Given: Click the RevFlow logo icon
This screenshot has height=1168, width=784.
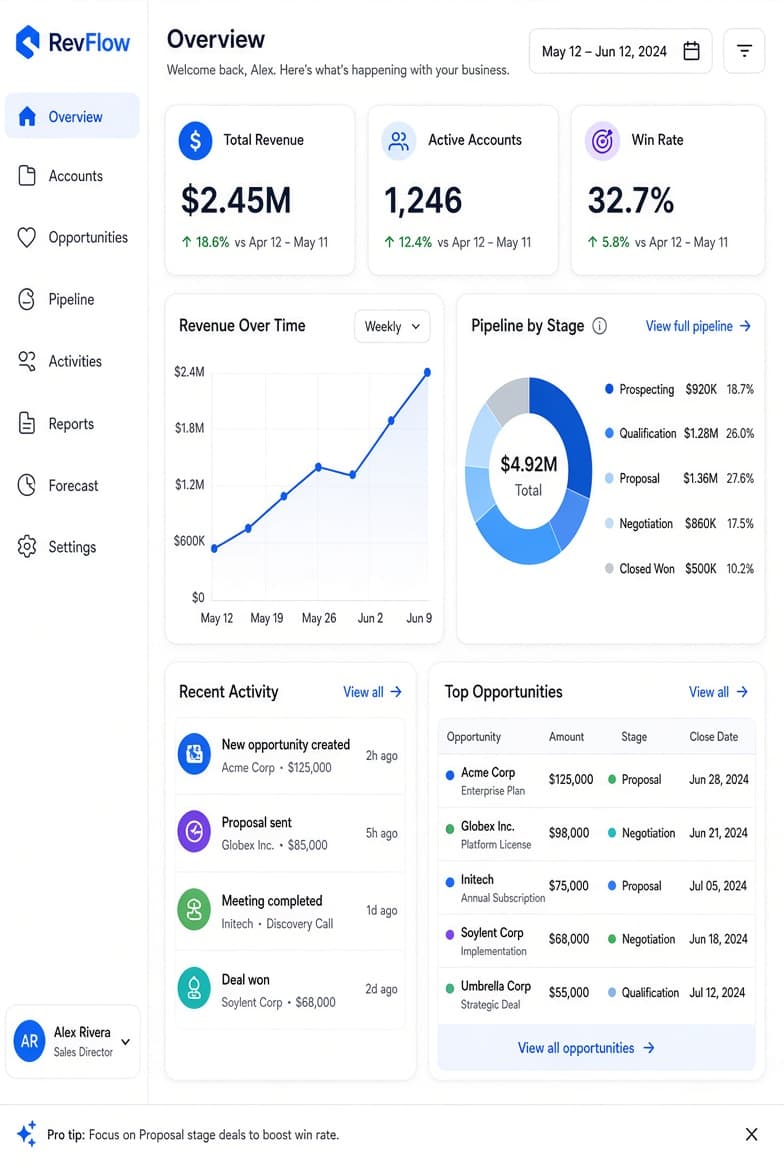Looking at the screenshot, I should click(28, 42).
